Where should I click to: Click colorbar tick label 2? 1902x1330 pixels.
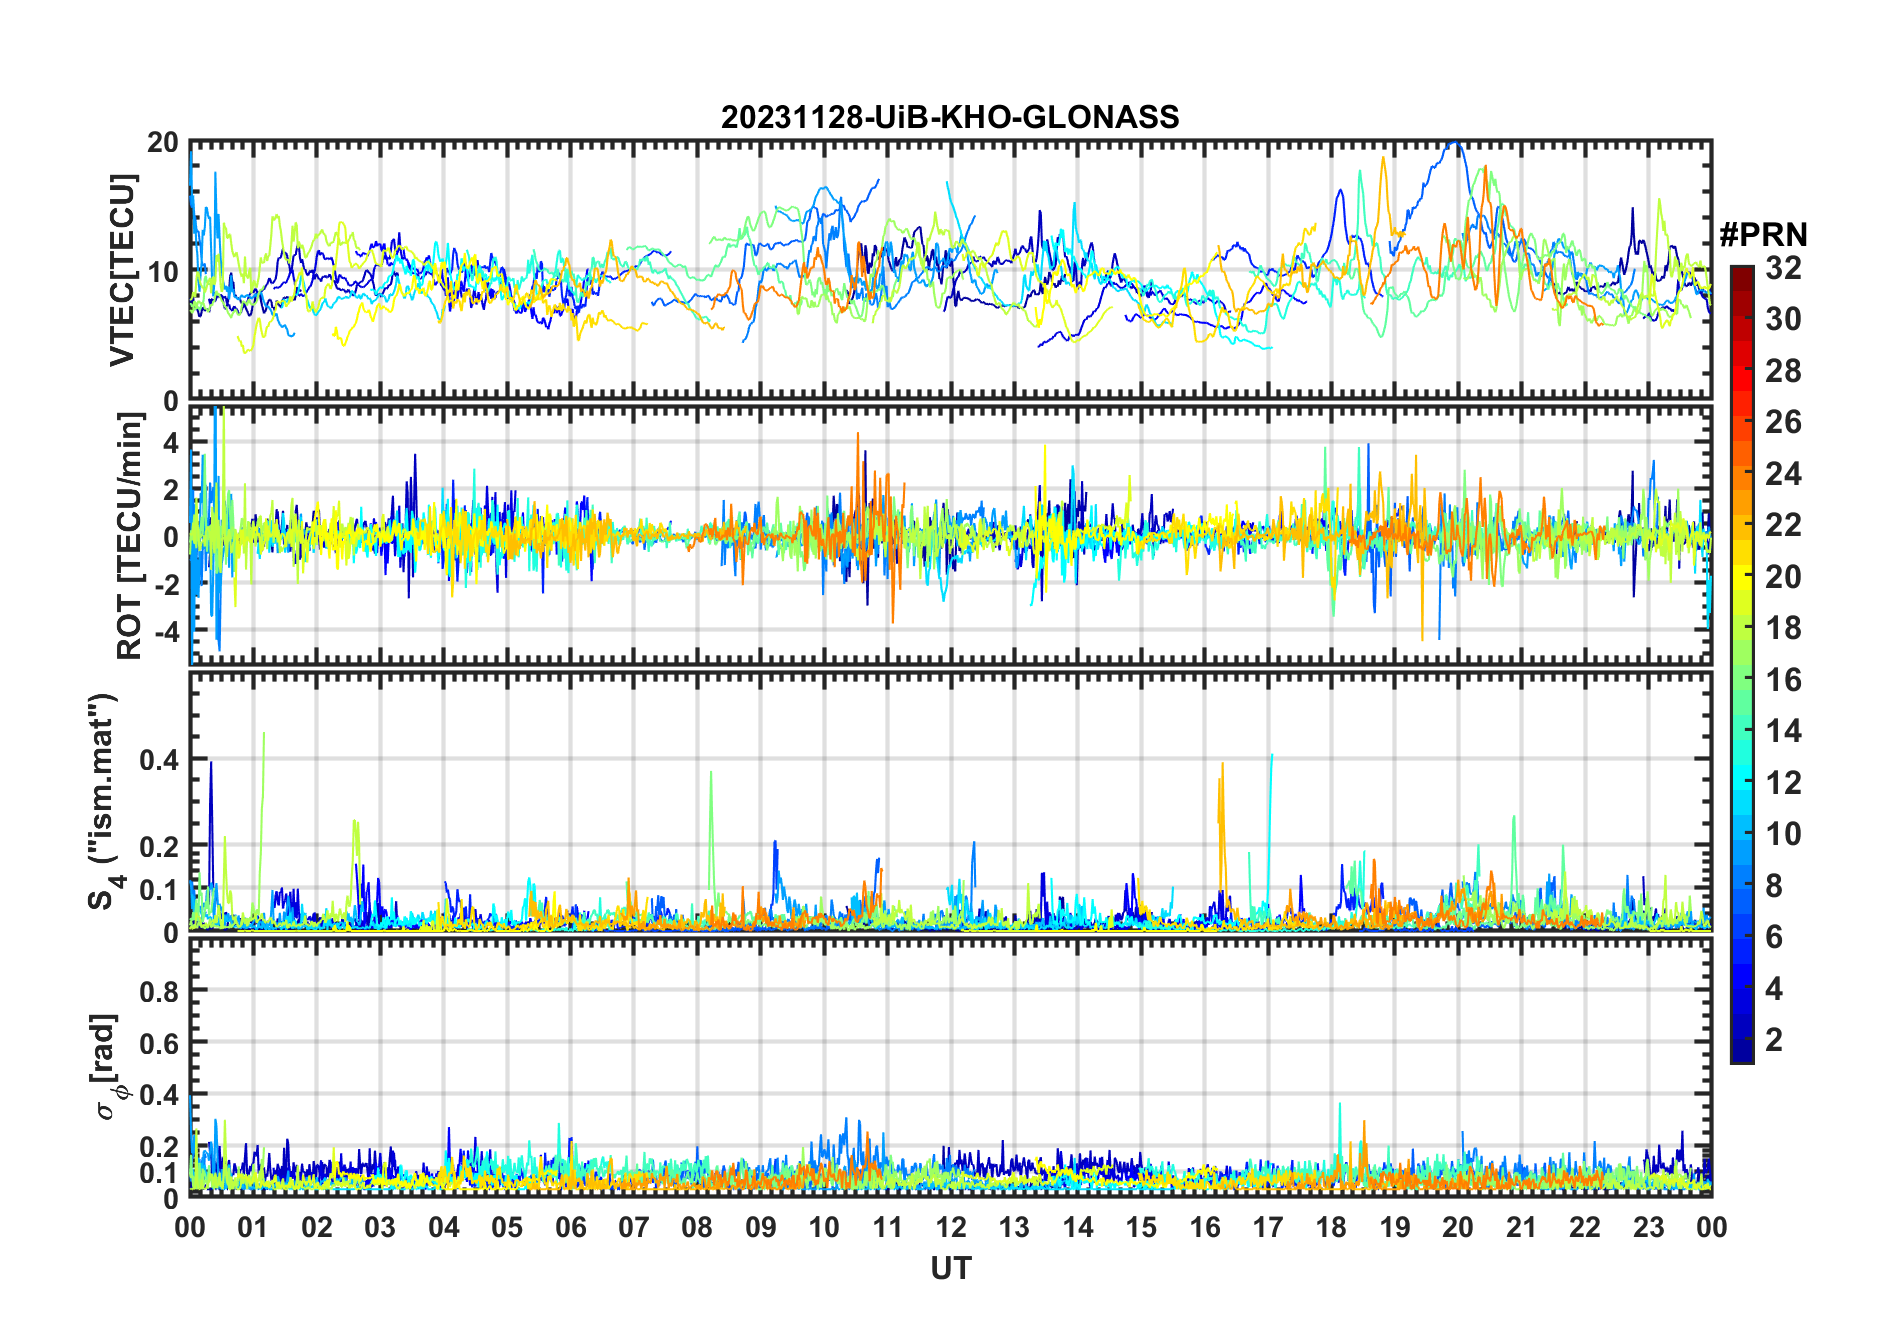click(x=1774, y=1039)
